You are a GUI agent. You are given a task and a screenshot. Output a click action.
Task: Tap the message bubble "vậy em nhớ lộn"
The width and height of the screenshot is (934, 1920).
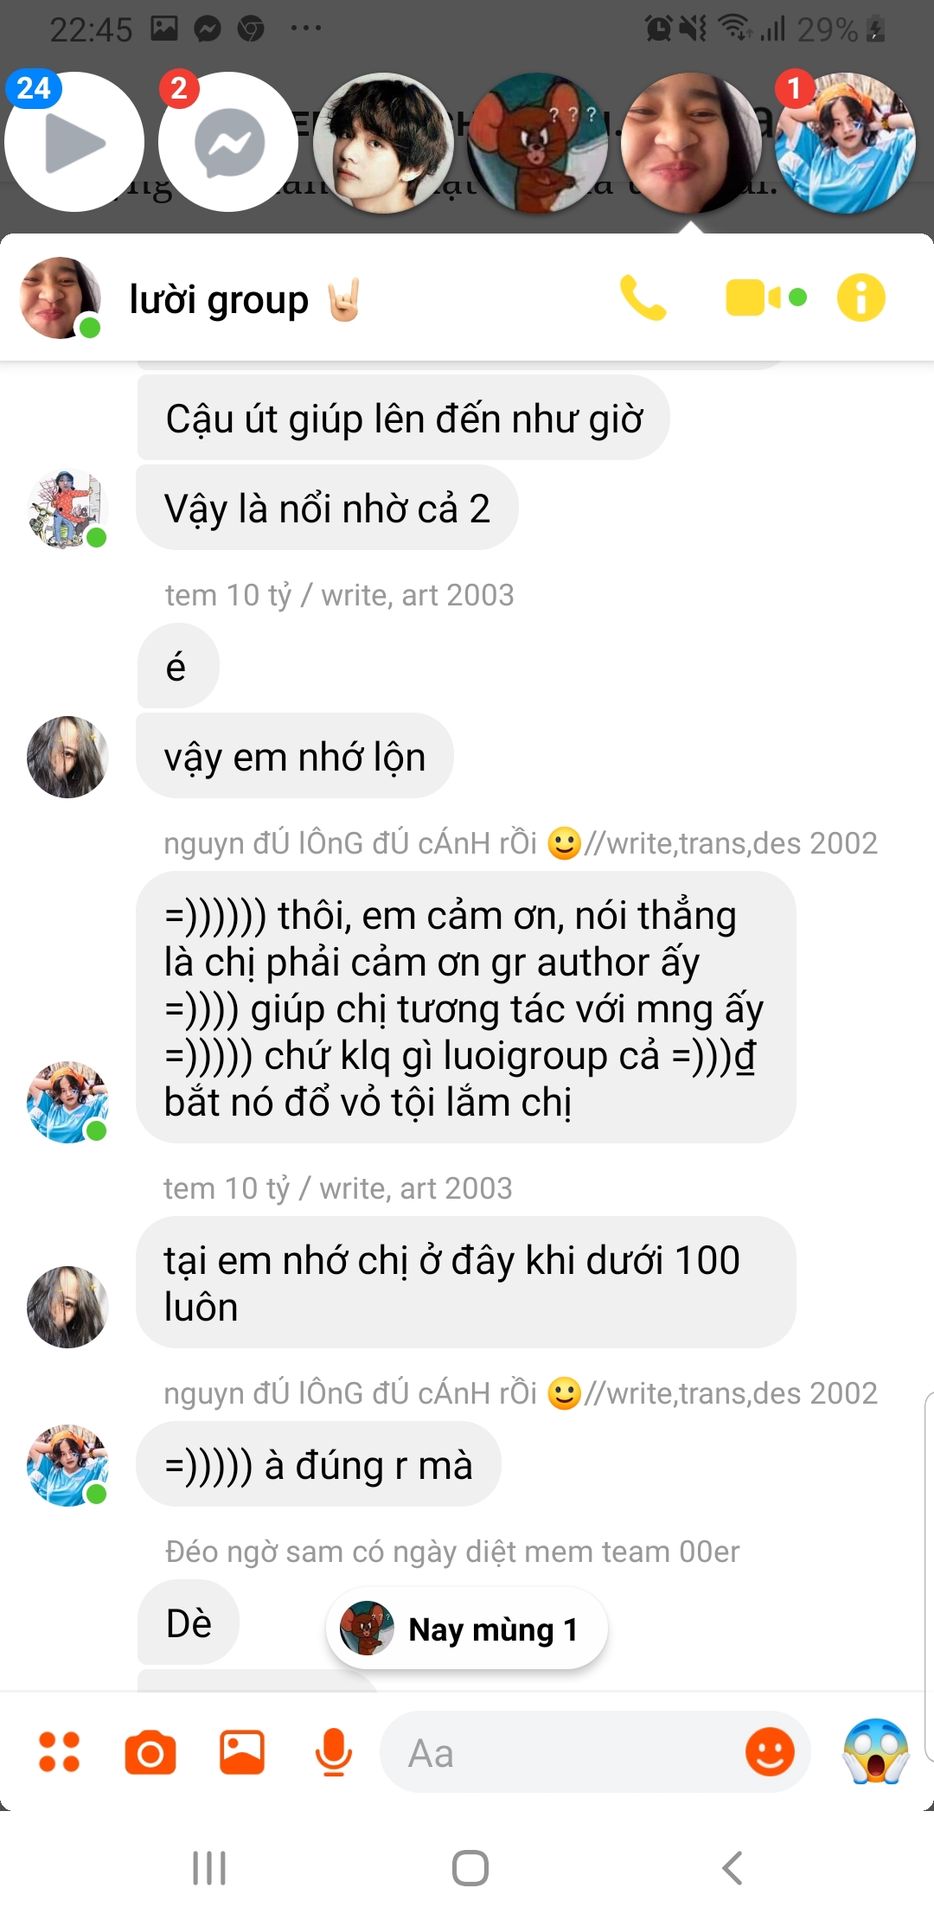[295, 757]
